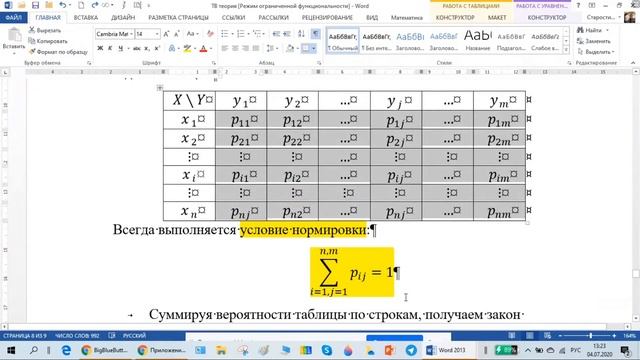The height and width of the screenshot is (360, 640).
Task: Increase font size with the large A icon
Action: (x=166, y=34)
